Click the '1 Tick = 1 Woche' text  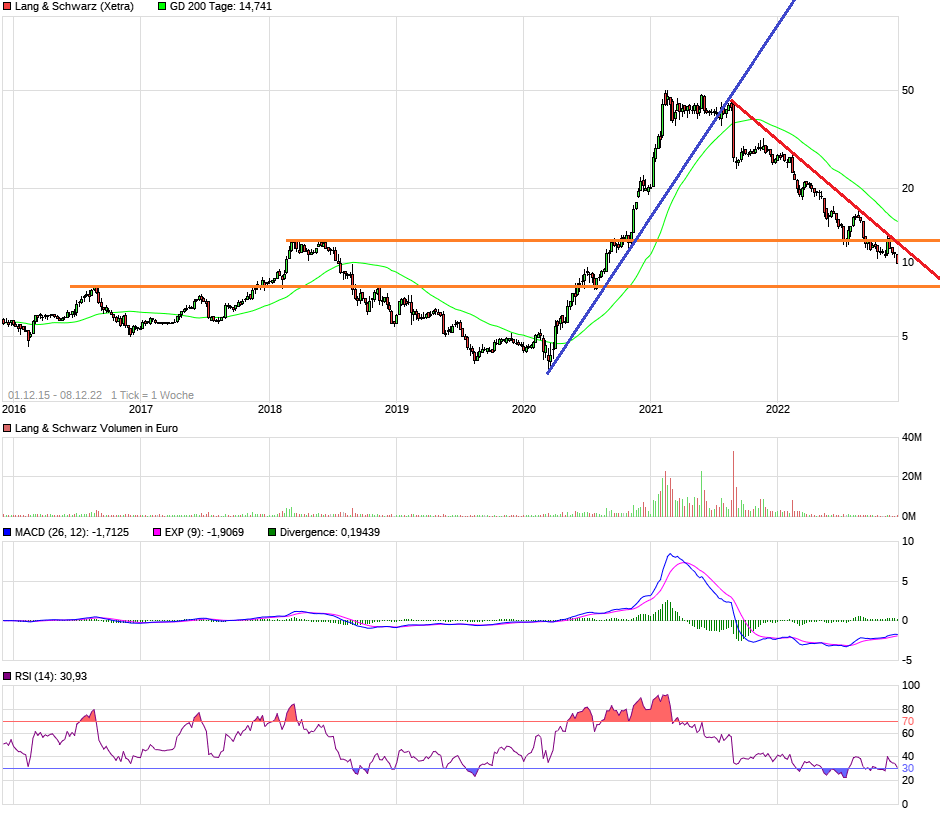152,395
